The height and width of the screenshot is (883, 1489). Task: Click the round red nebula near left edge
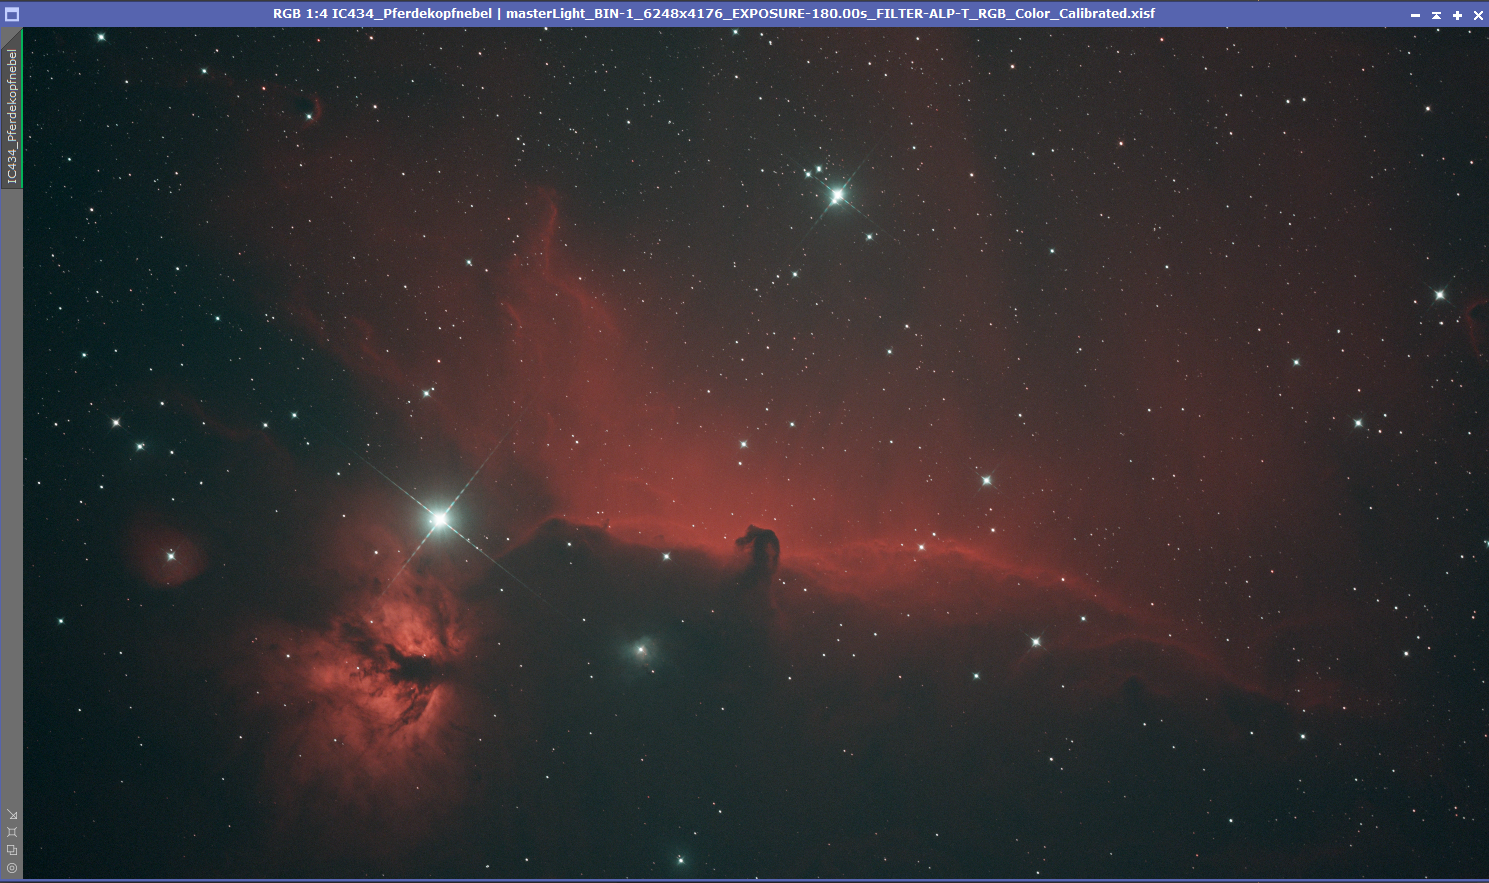pos(167,553)
